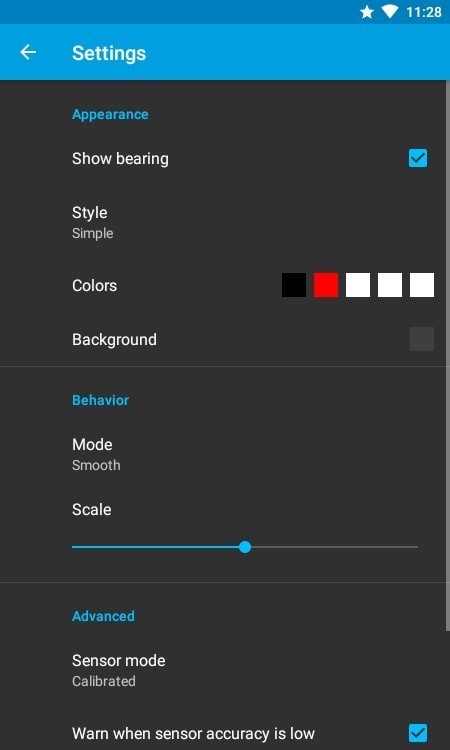Open the Background color swatch
The width and height of the screenshot is (450, 750).
click(422, 339)
